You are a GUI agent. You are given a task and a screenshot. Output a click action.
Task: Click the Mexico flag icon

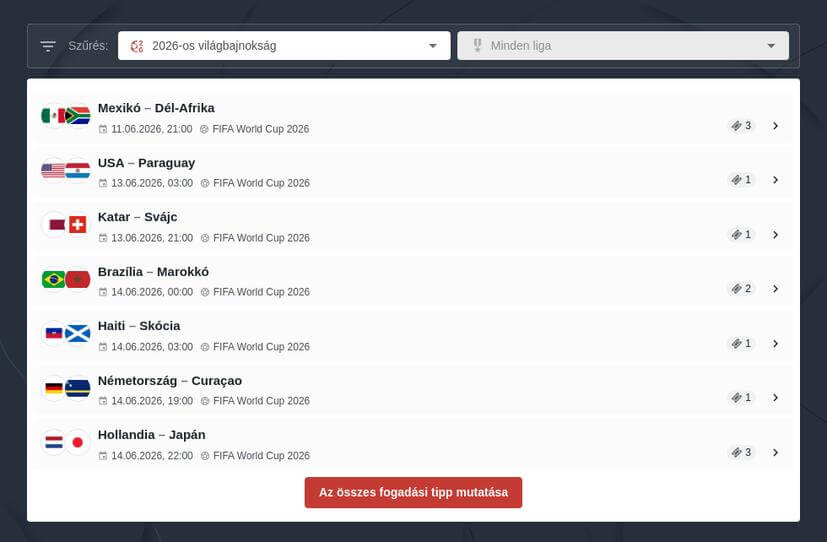53,116
